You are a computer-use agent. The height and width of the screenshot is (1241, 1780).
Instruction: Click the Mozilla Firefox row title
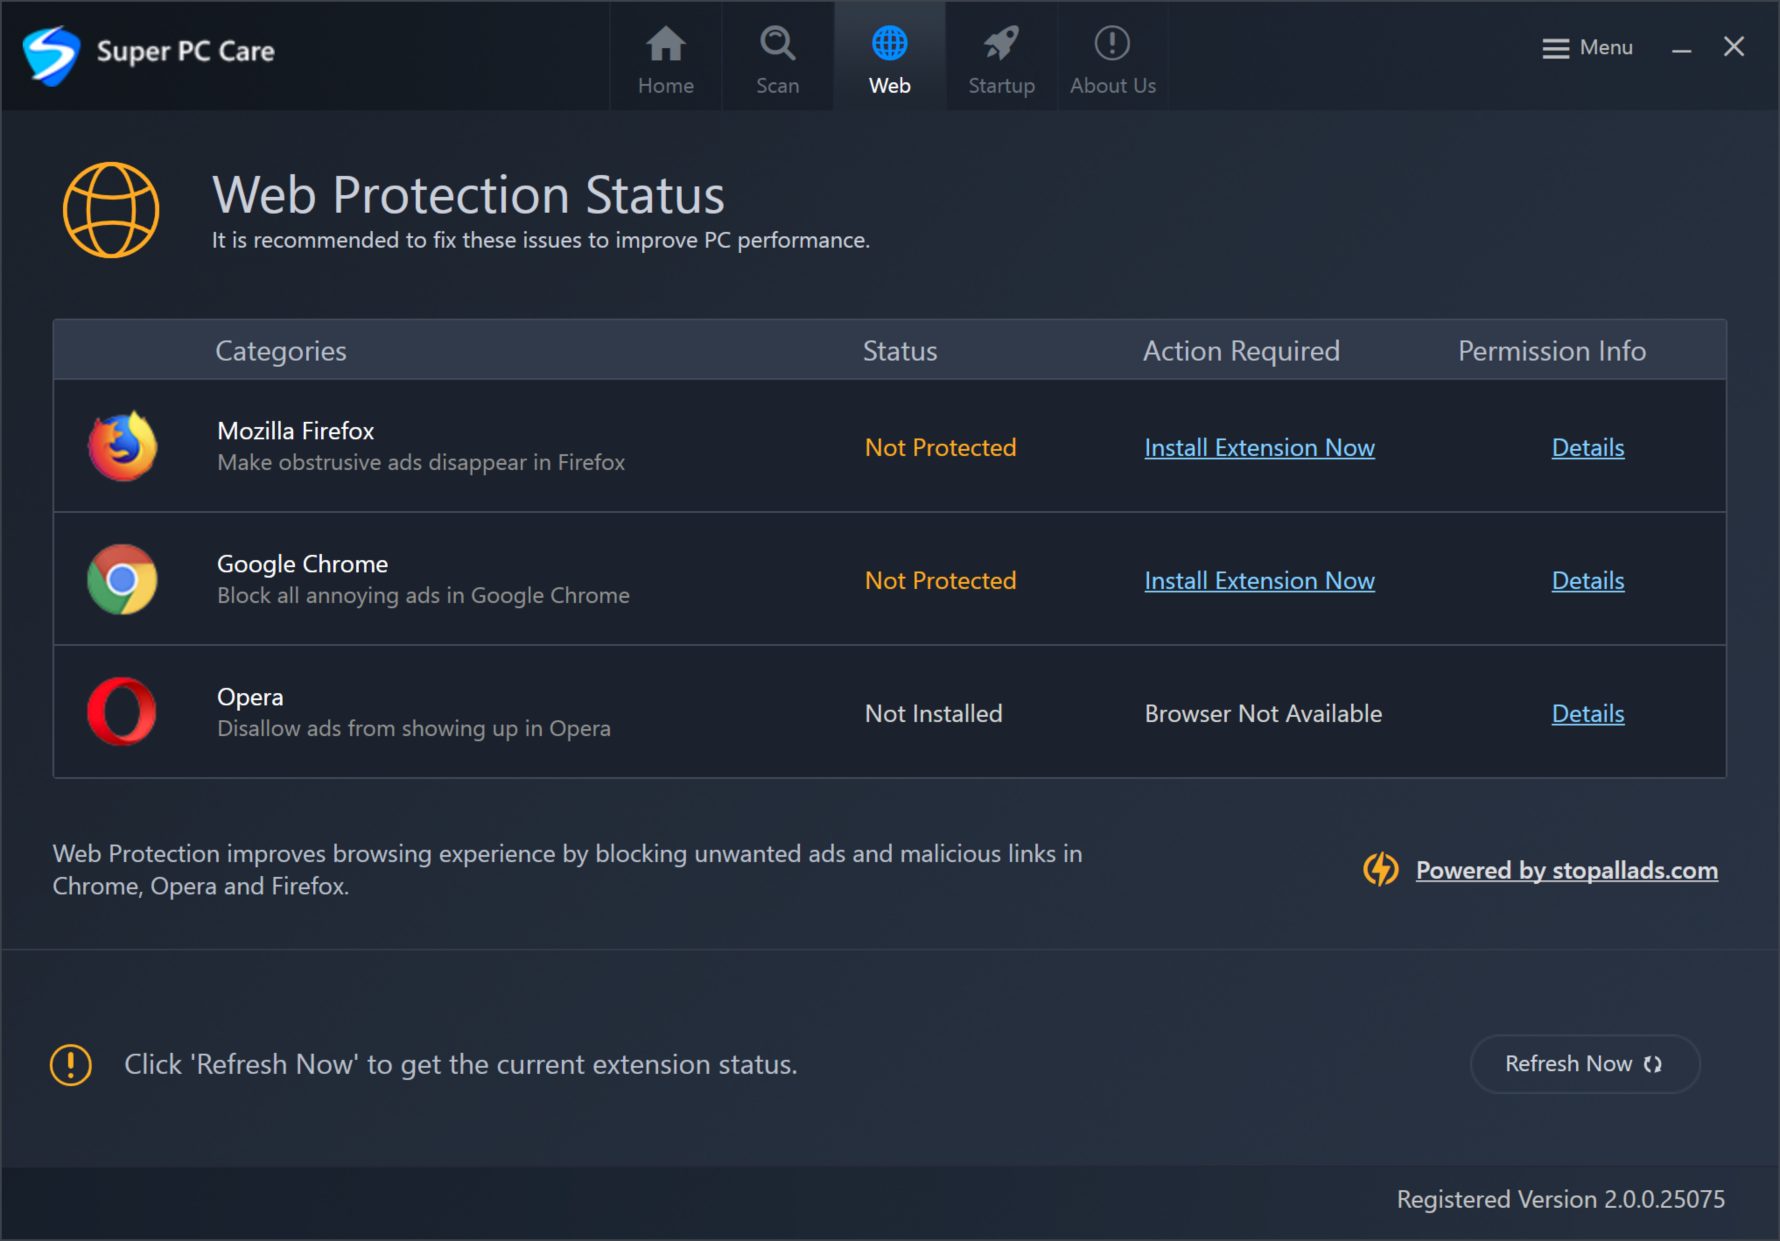(x=296, y=431)
